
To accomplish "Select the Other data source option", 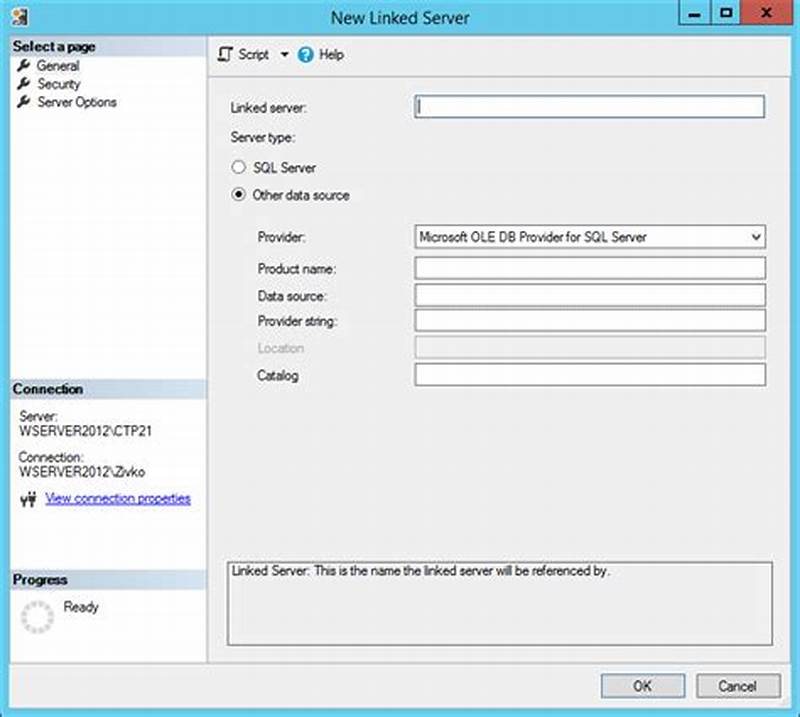I will (238, 195).
